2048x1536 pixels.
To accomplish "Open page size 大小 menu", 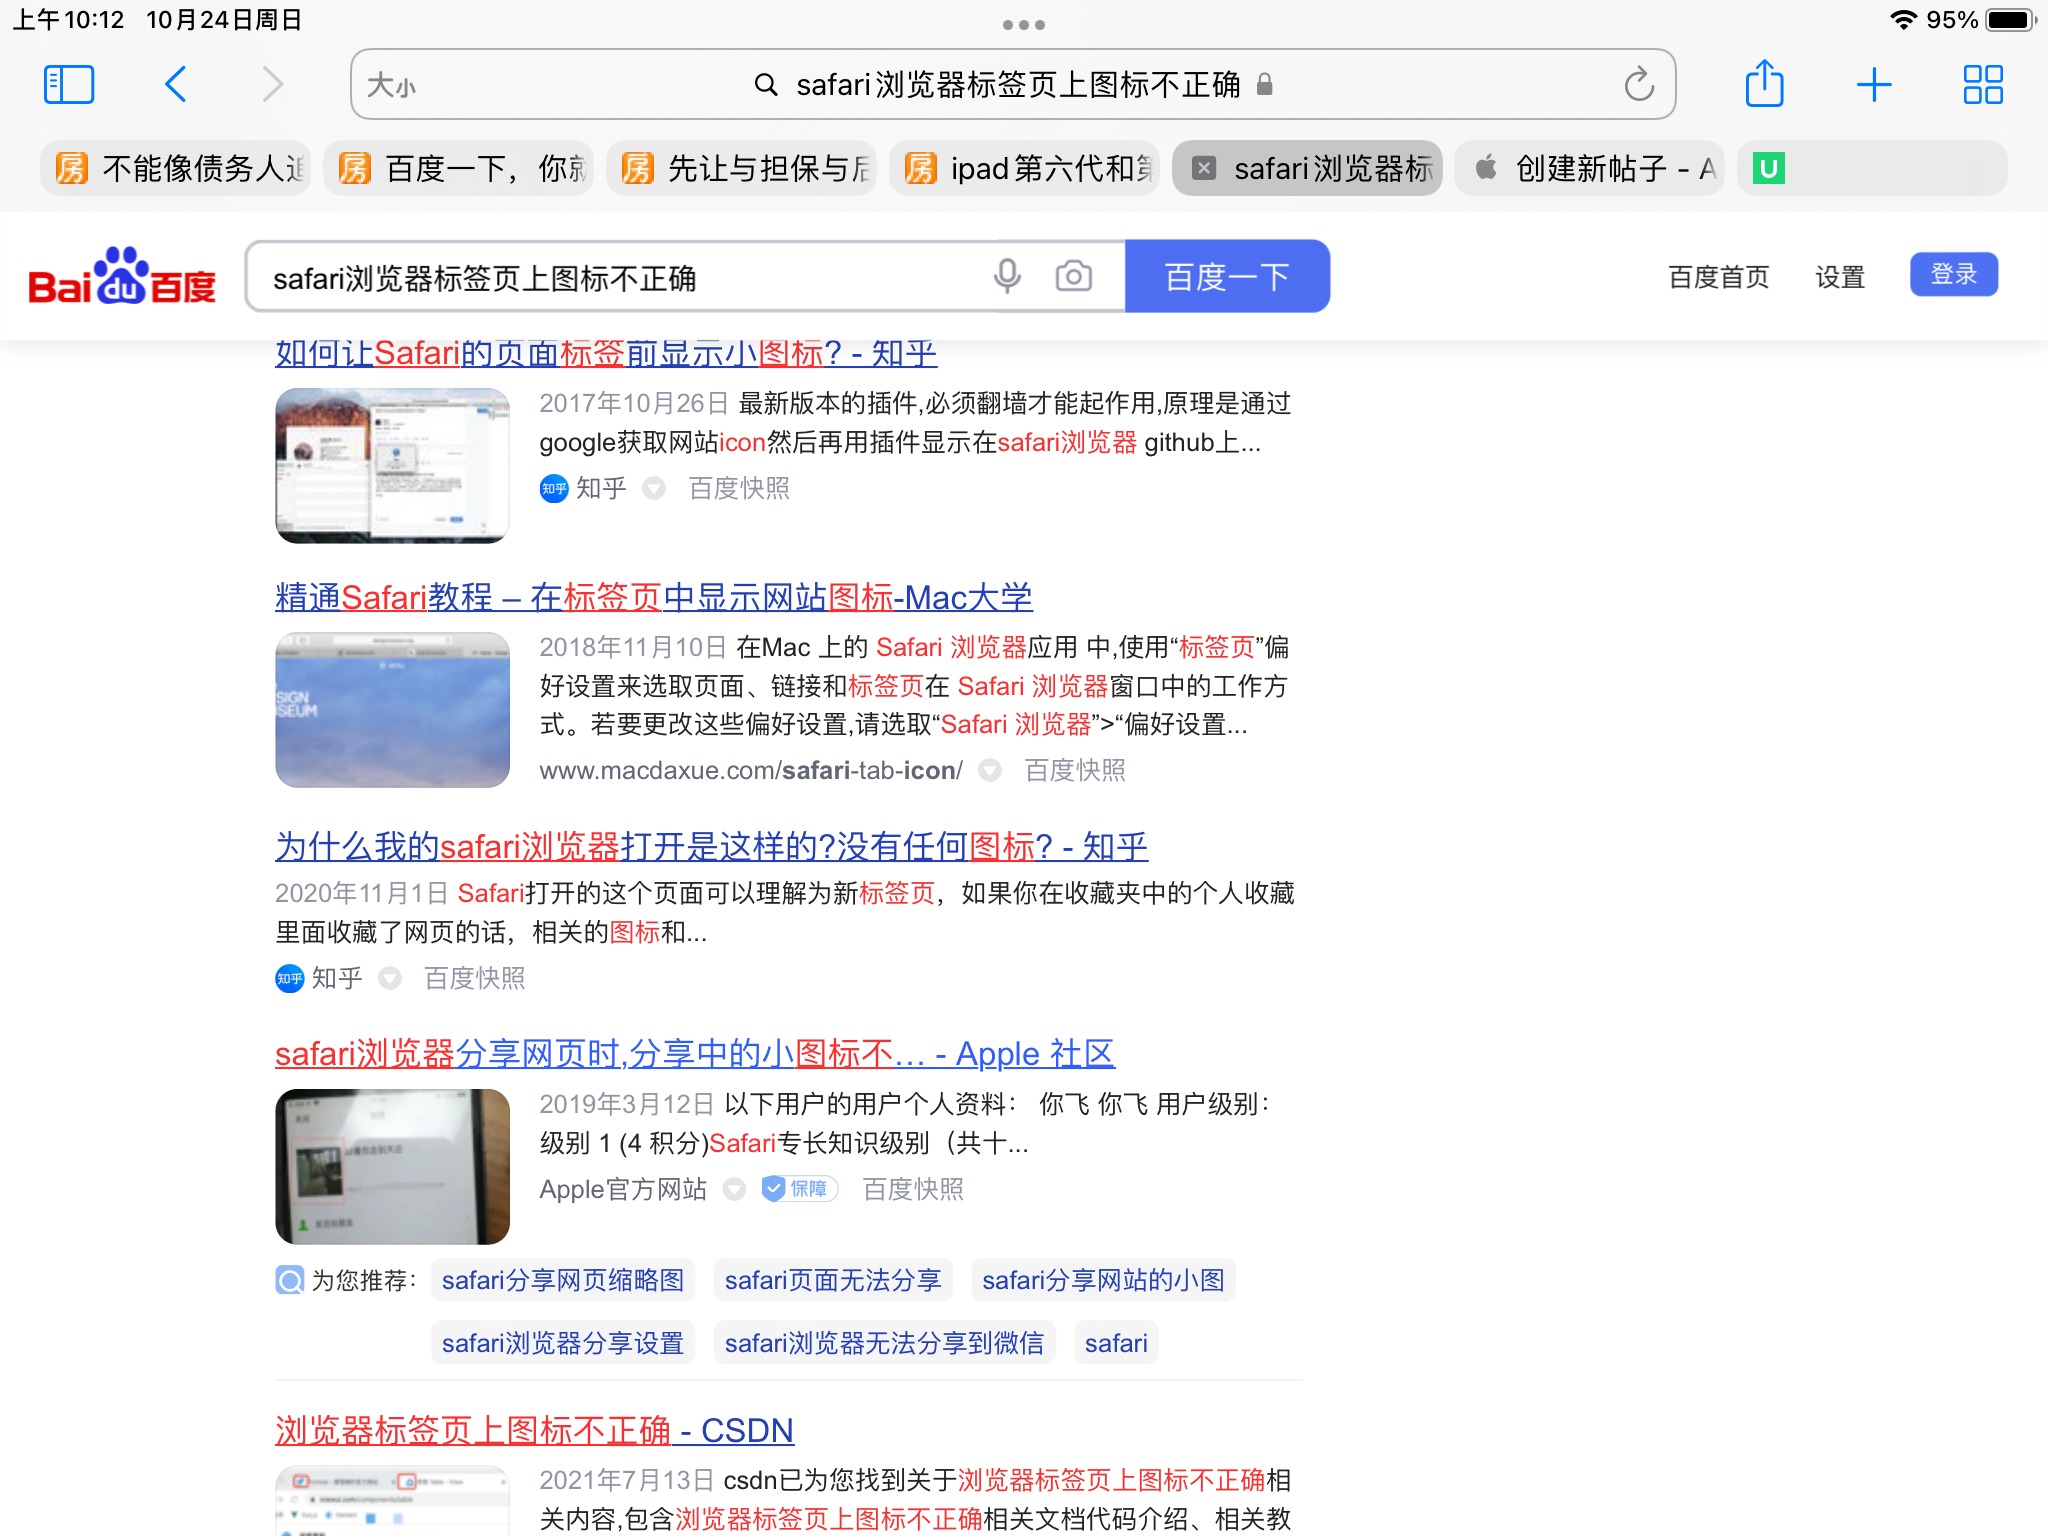I will 391,86.
